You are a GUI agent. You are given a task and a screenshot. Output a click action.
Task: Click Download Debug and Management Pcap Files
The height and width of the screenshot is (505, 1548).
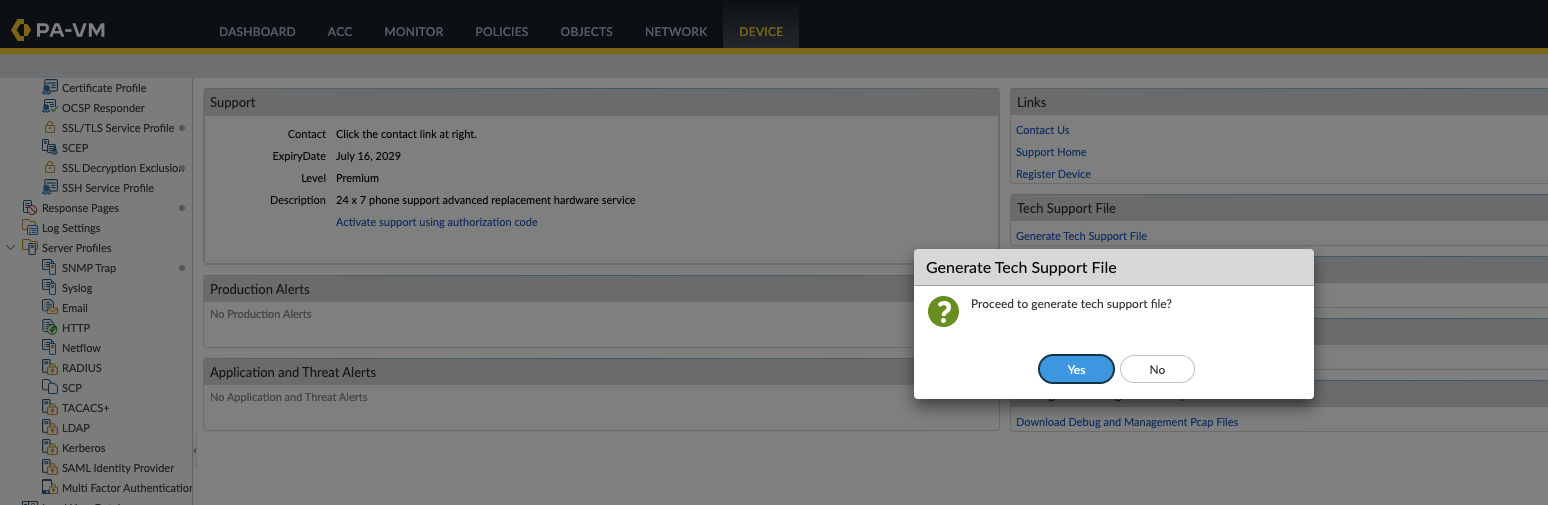tap(1127, 422)
